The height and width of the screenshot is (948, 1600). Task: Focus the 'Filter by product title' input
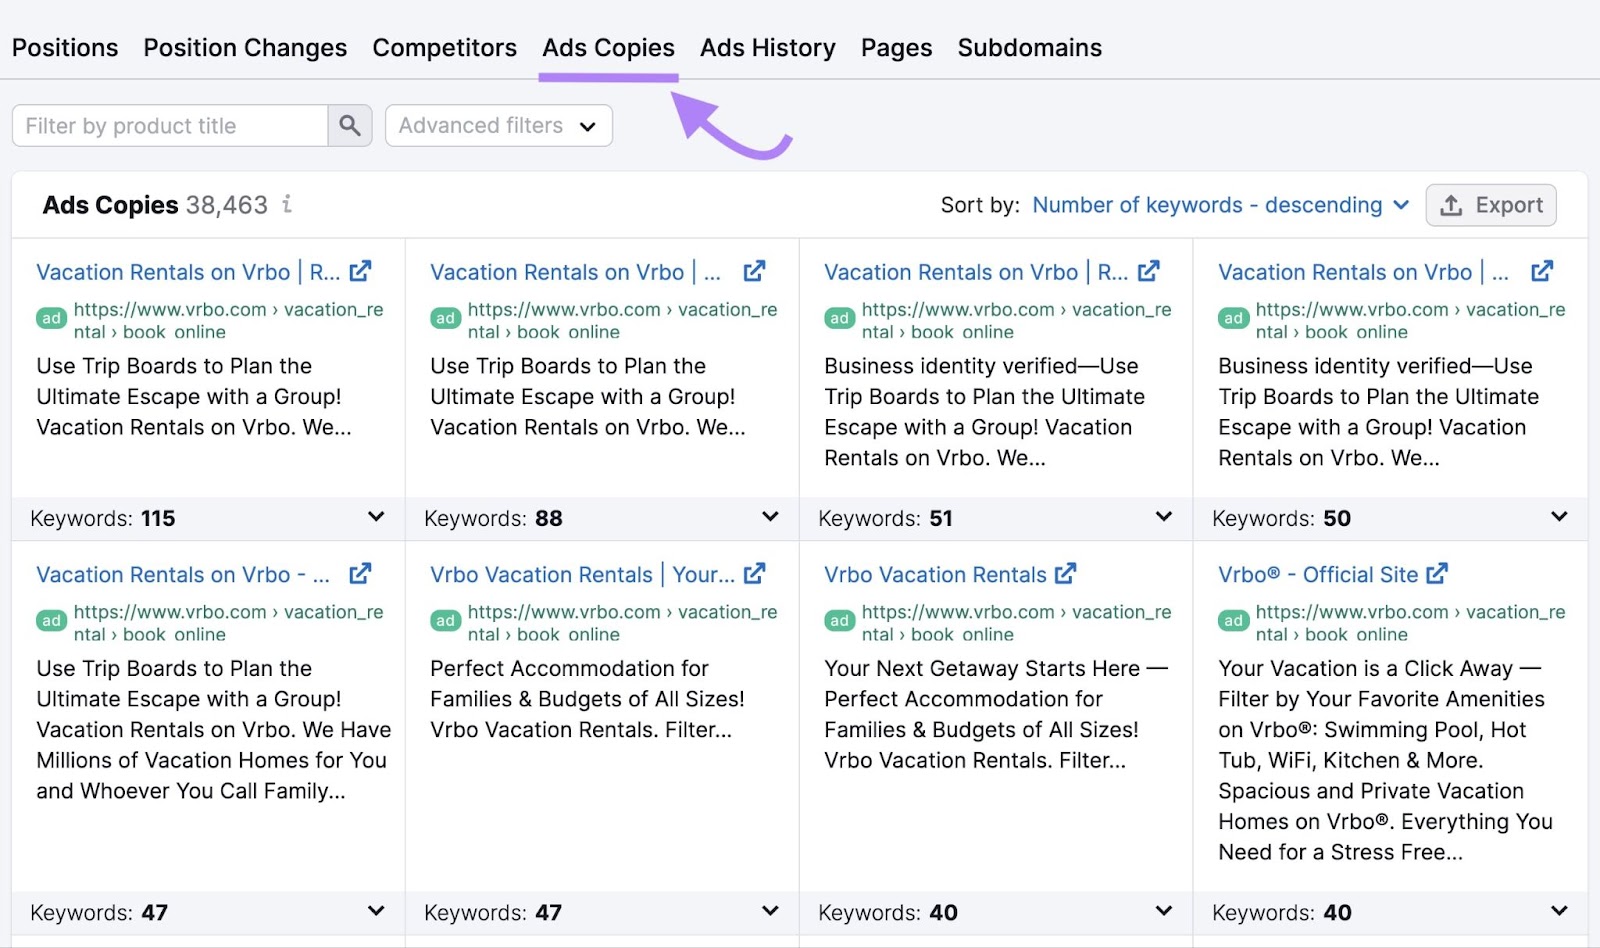170,126
